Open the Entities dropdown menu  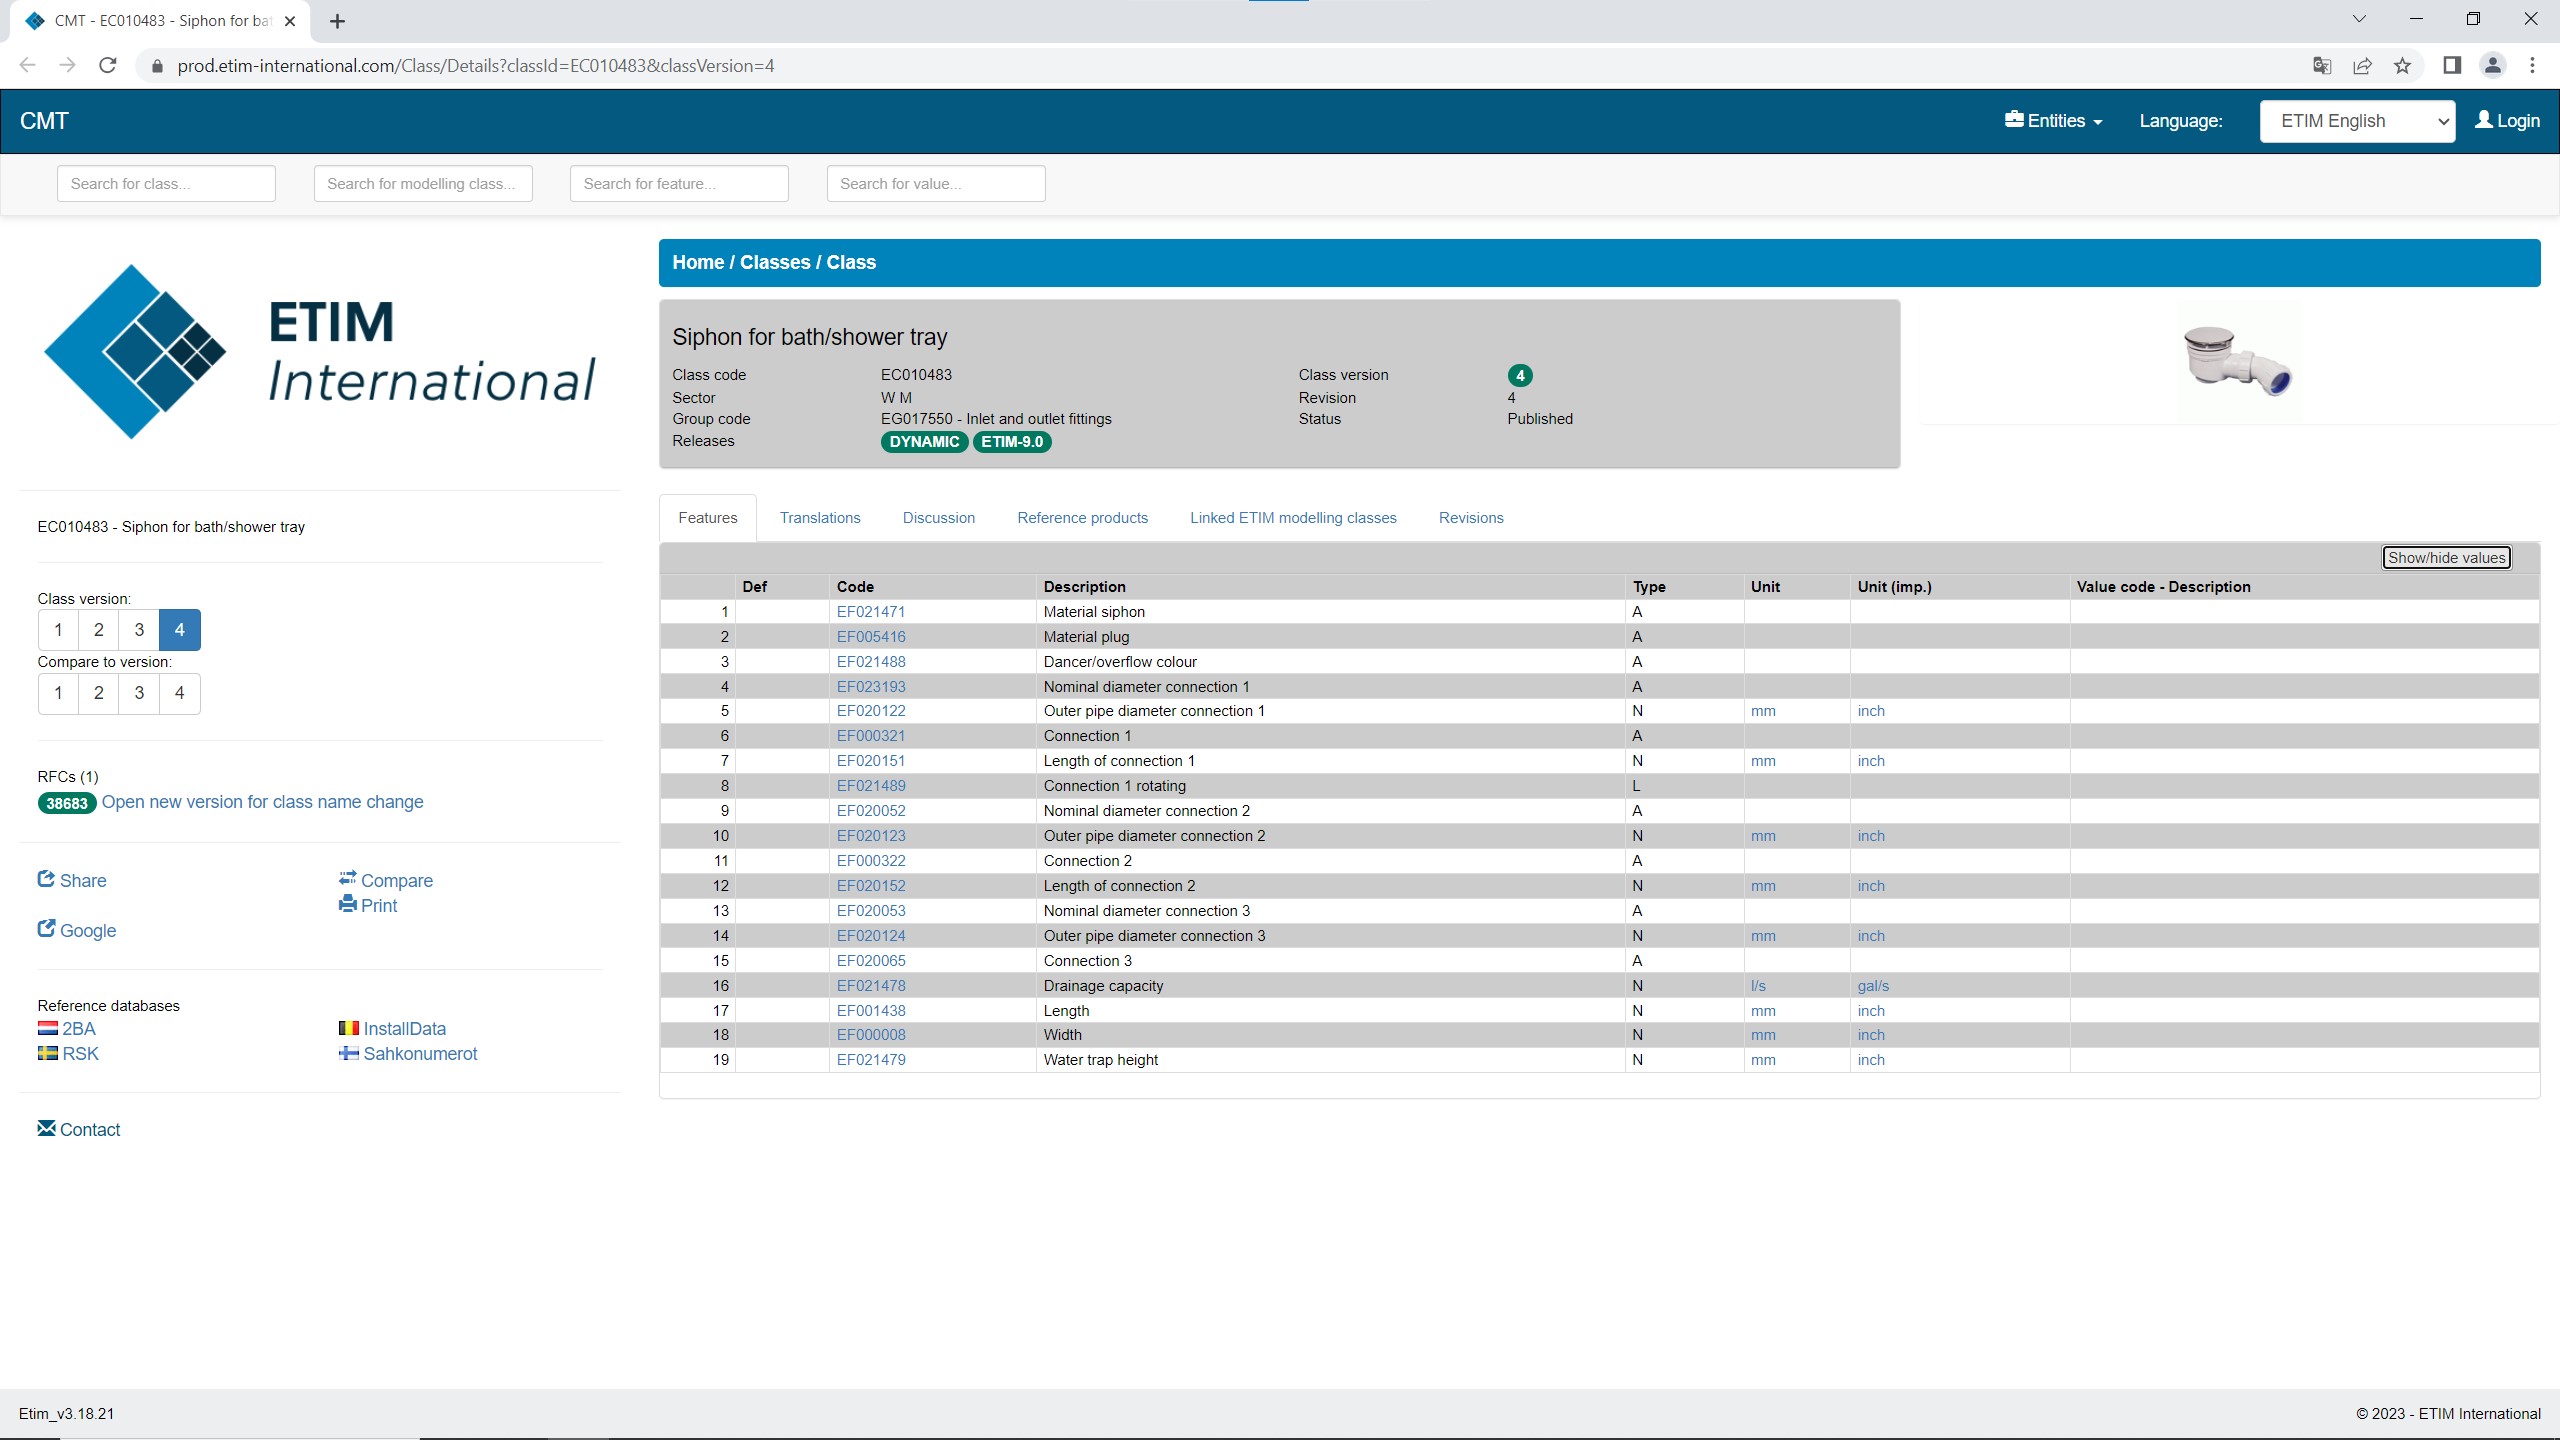[2053, 121]
